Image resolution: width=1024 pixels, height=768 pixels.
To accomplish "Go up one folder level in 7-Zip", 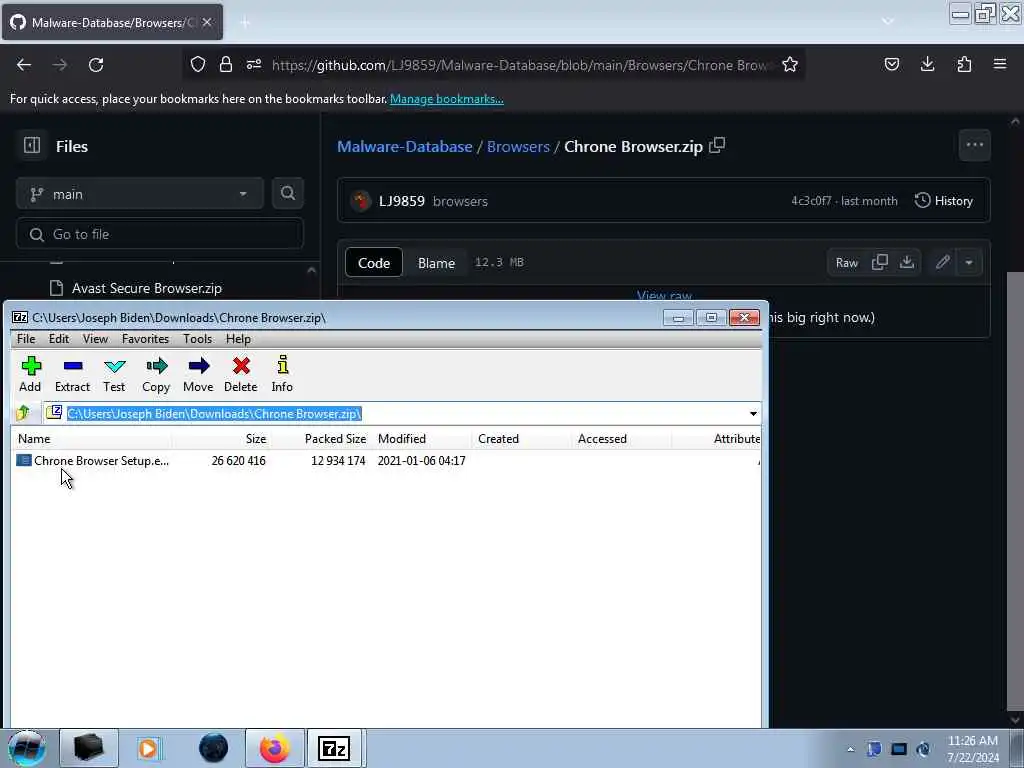I will (24, 413).
